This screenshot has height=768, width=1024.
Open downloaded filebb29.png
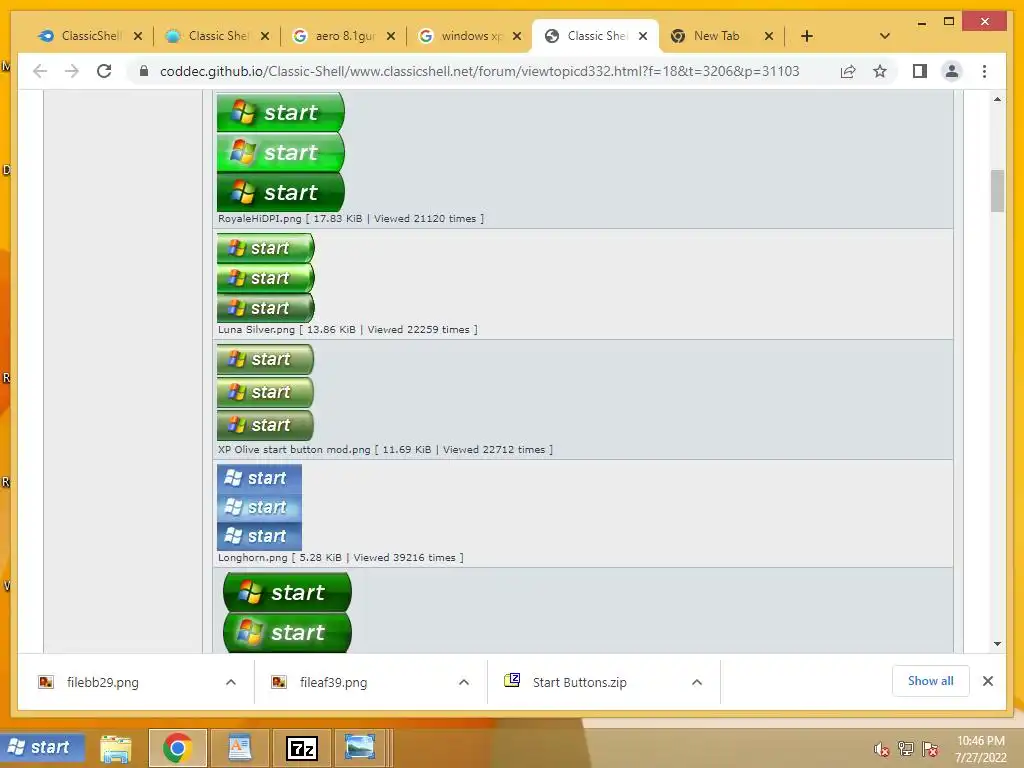103,682
